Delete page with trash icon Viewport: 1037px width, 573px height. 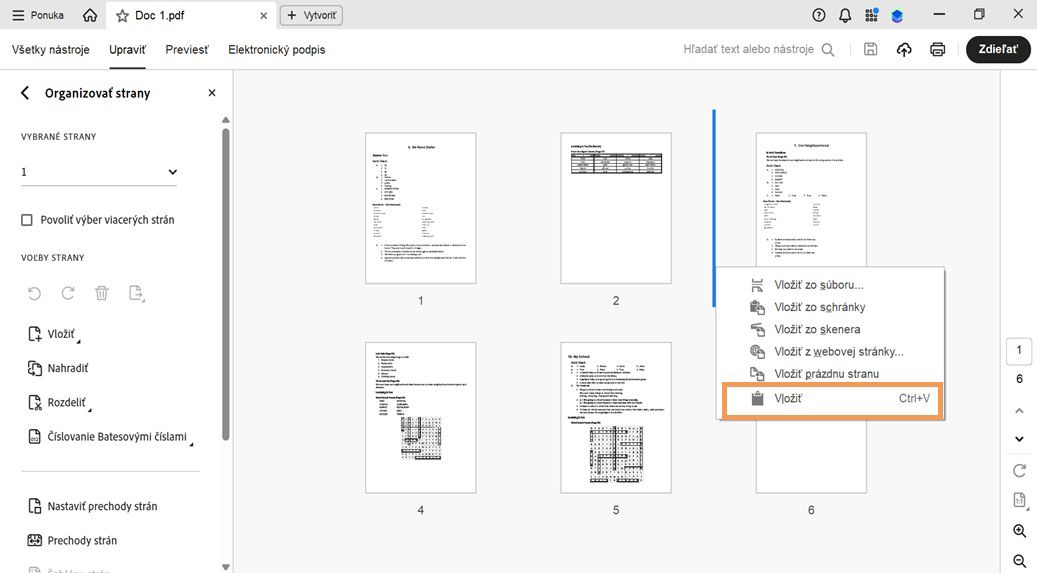pyautogui.click(x=101, y=292)
